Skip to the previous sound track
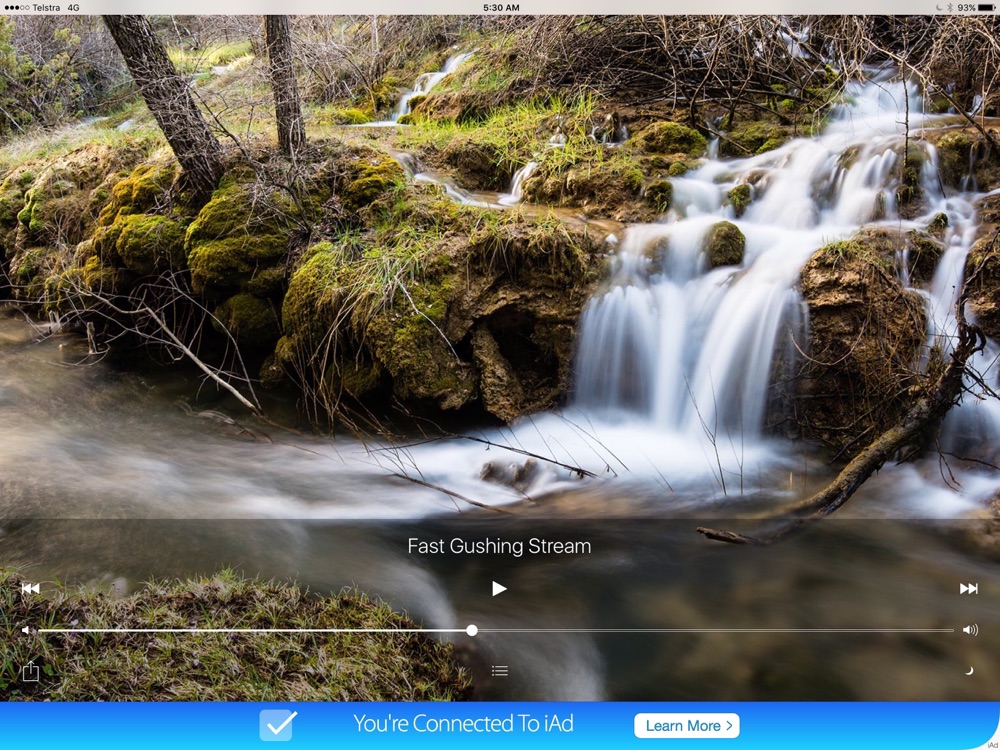 tap(31, 589)
